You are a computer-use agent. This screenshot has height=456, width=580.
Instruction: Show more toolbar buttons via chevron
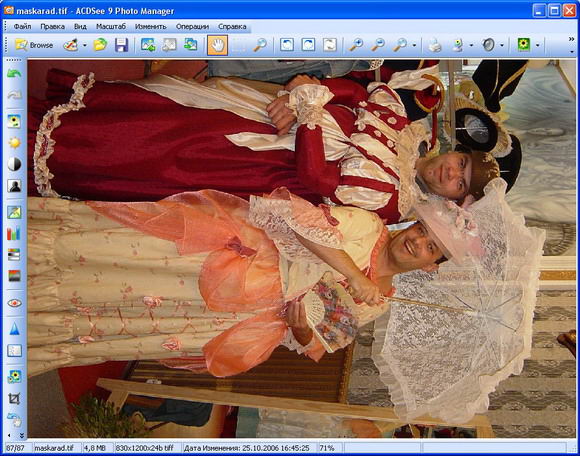[571, 39]
